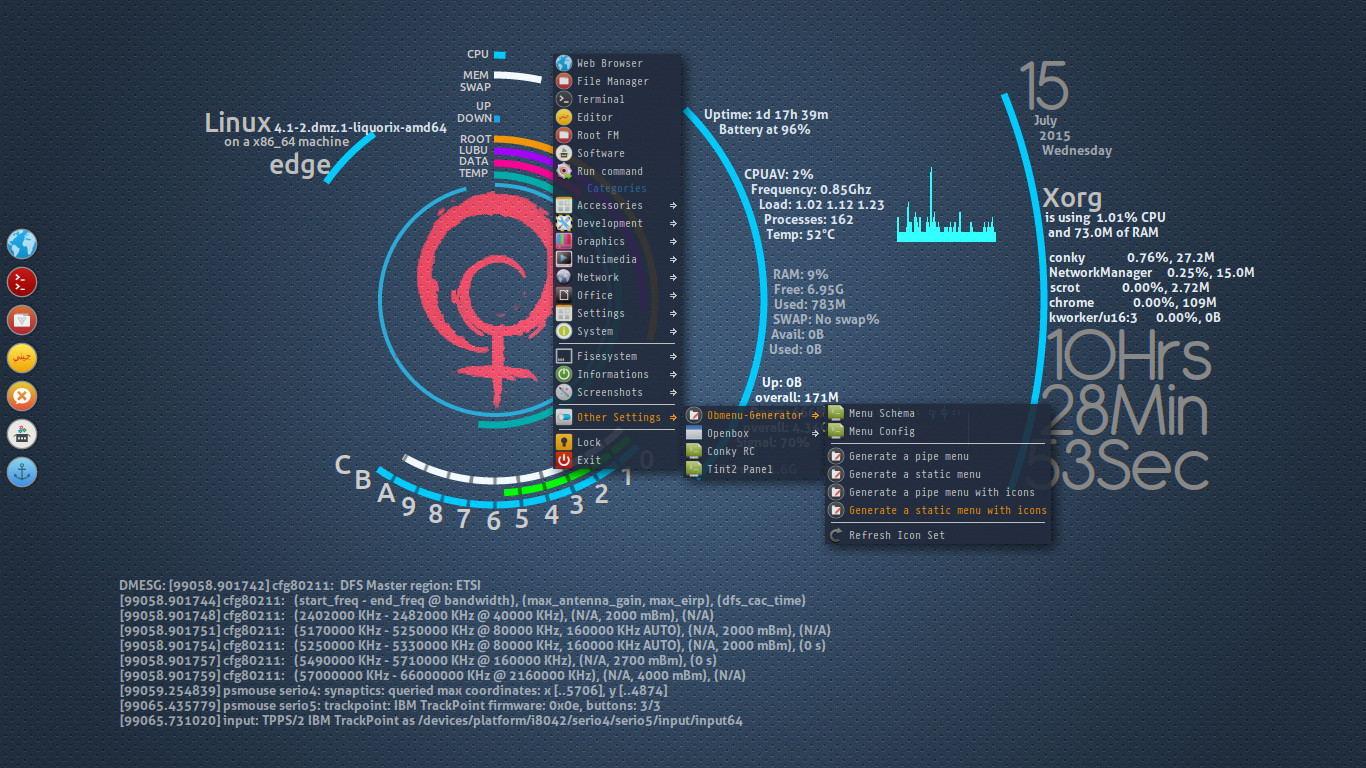This screenshot has width=1366, height=768.
Task: Click the red Exit power icon
Action: tap(564, 460)
